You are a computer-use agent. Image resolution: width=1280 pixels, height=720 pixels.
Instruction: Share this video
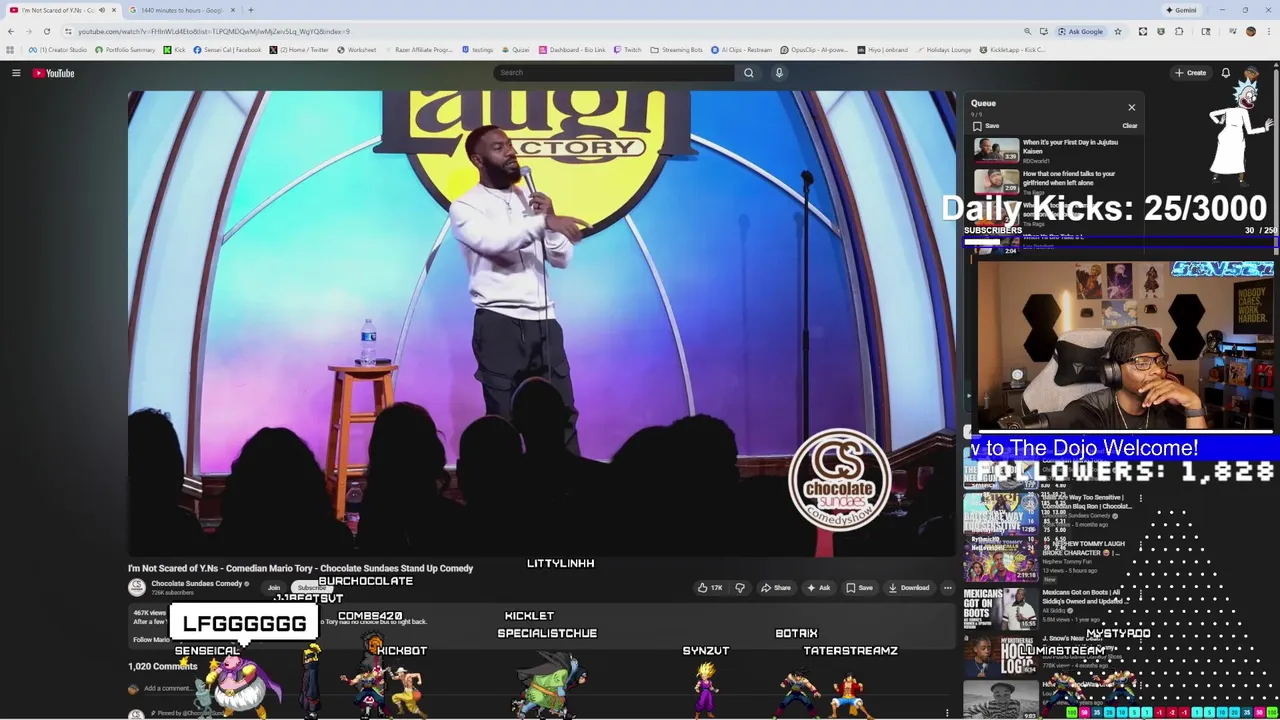click(x=776, y=588)
